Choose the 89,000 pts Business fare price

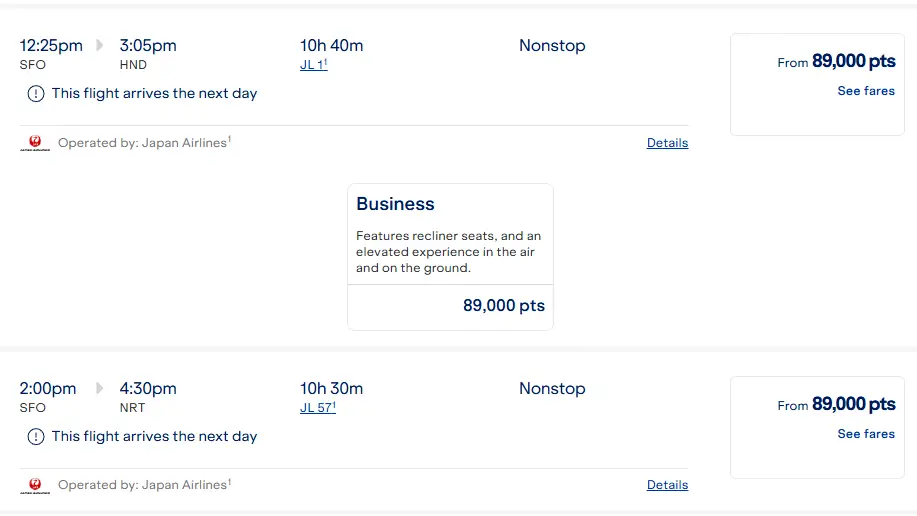[x=504, y=305]
